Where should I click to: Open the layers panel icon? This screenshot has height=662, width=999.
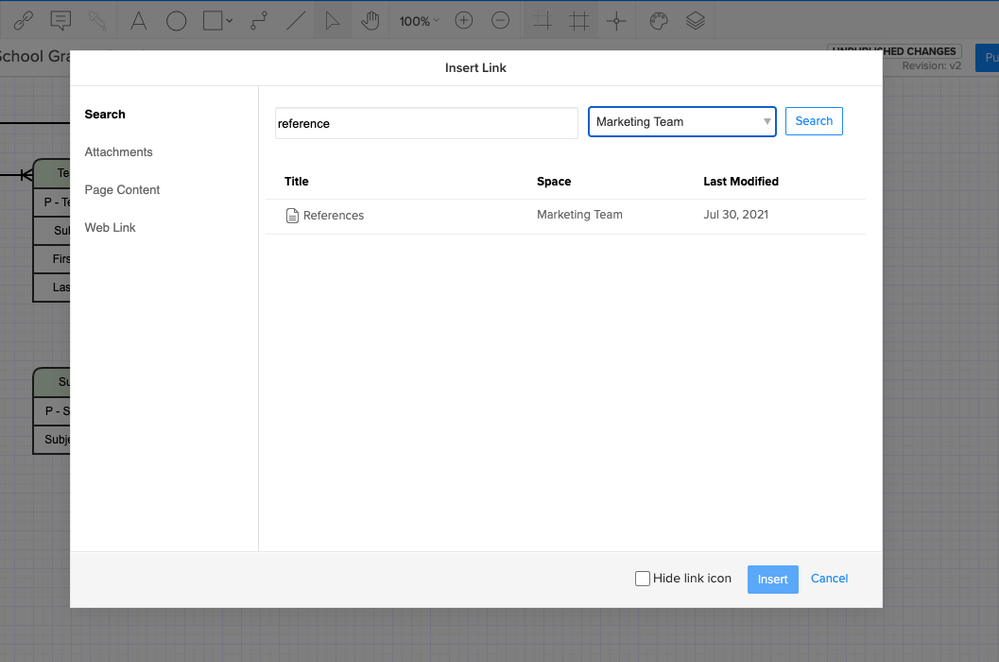pyautogui.click(x=695, y=21)
